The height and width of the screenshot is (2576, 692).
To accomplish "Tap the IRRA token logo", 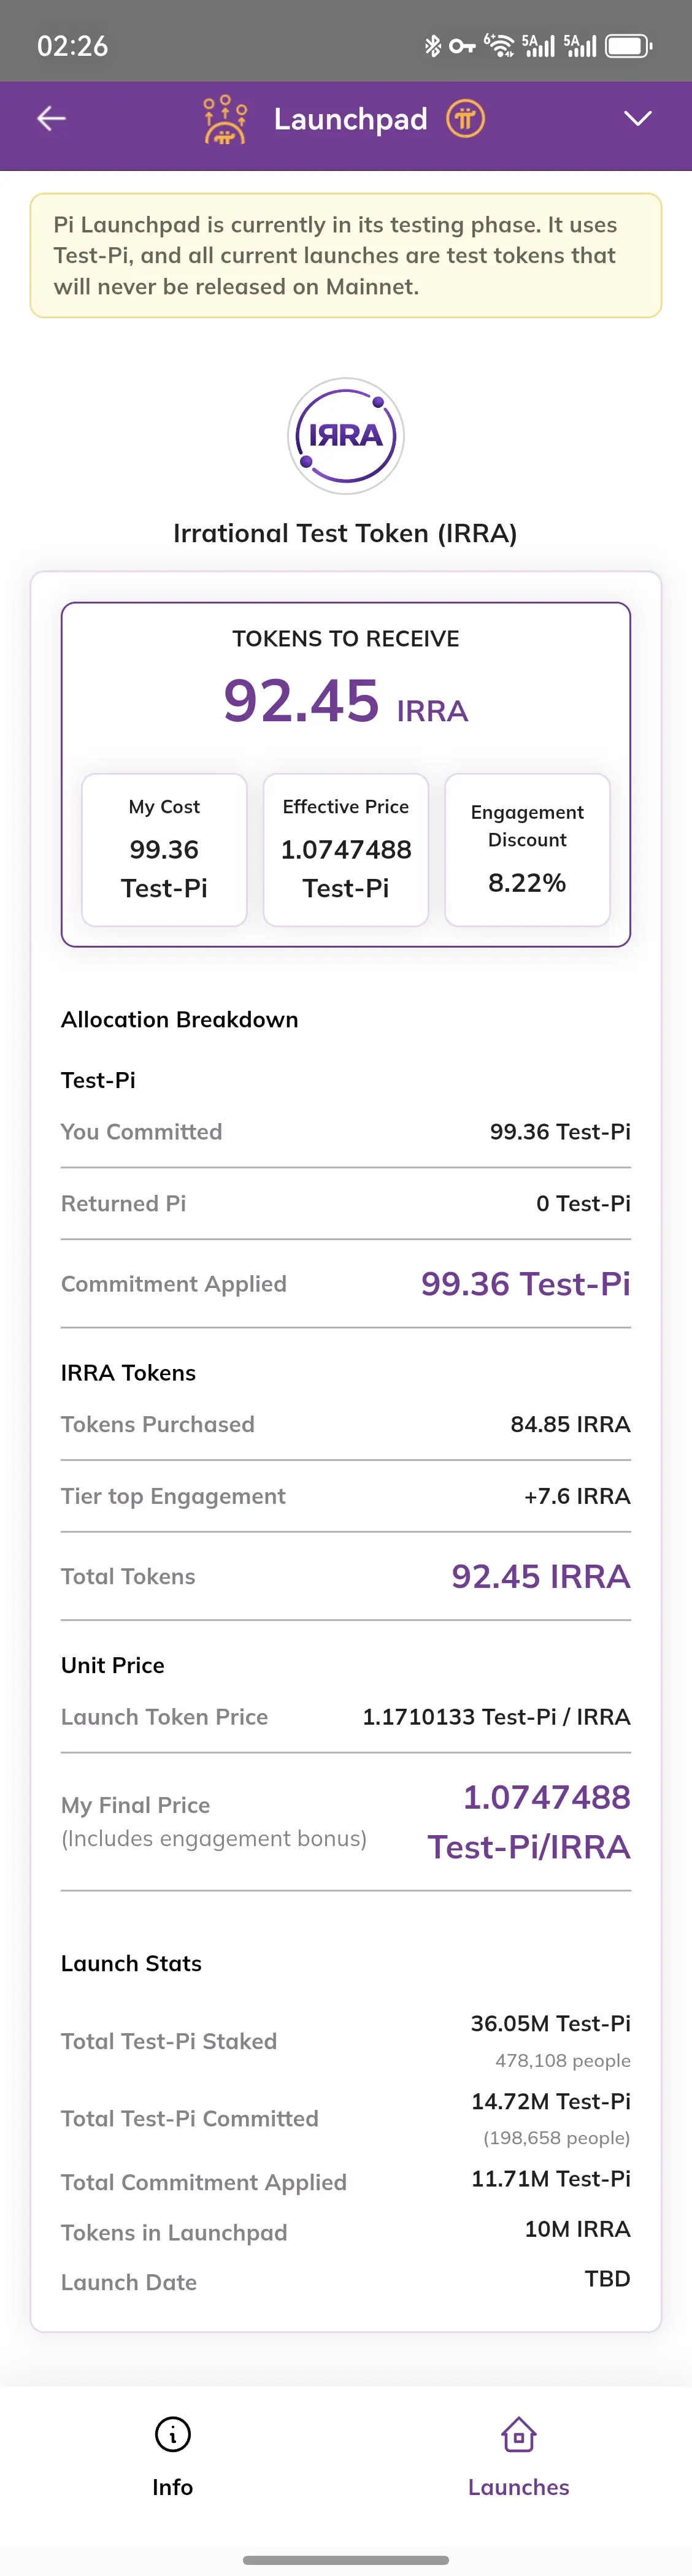I will pos(346,436).
